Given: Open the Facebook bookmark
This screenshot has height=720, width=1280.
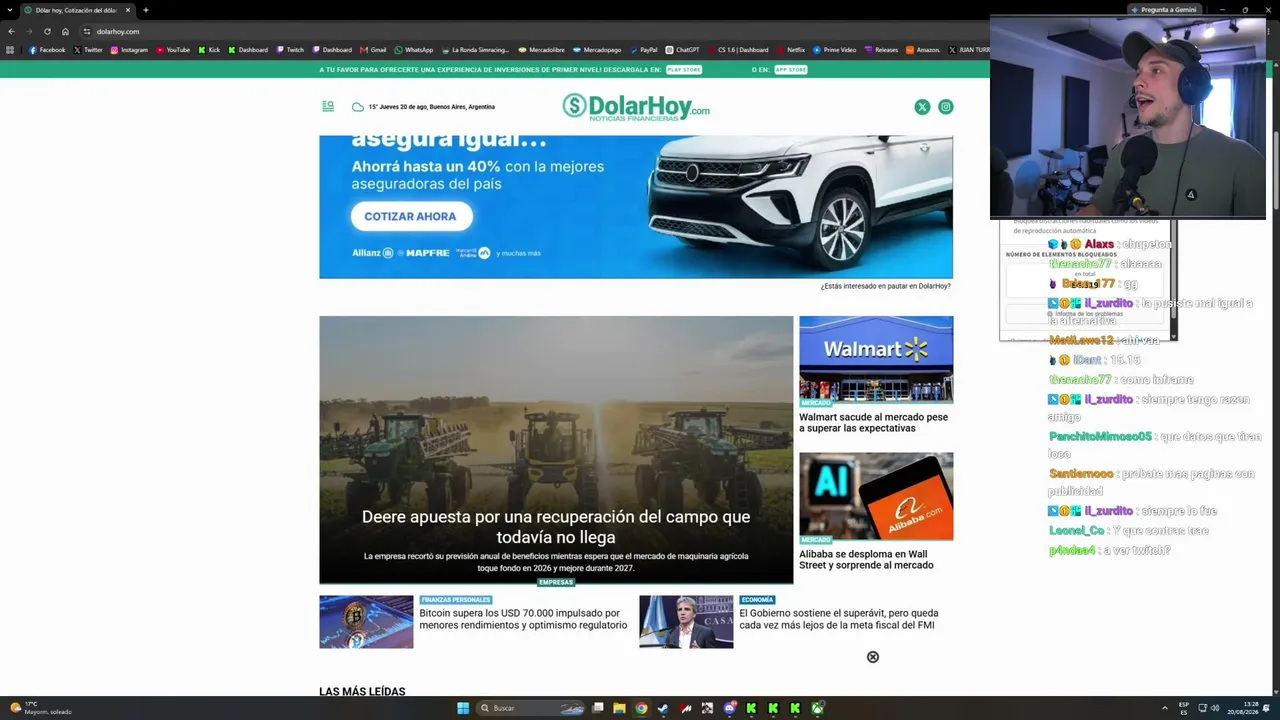Looking at the screenshot, I should (x=47, y=50).
